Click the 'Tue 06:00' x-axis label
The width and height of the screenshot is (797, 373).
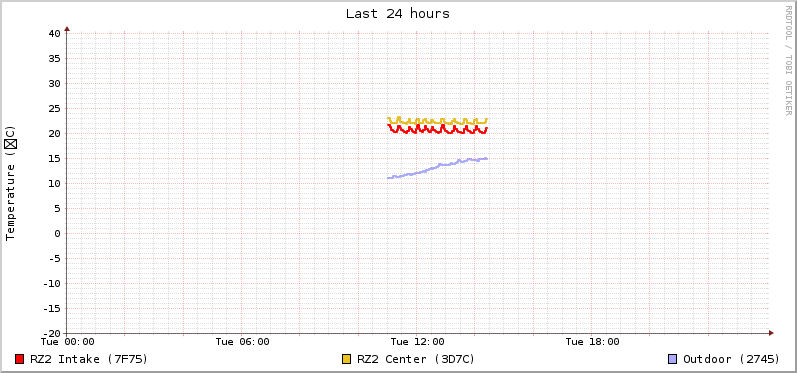pyautogui.click(x=242, y=342)
